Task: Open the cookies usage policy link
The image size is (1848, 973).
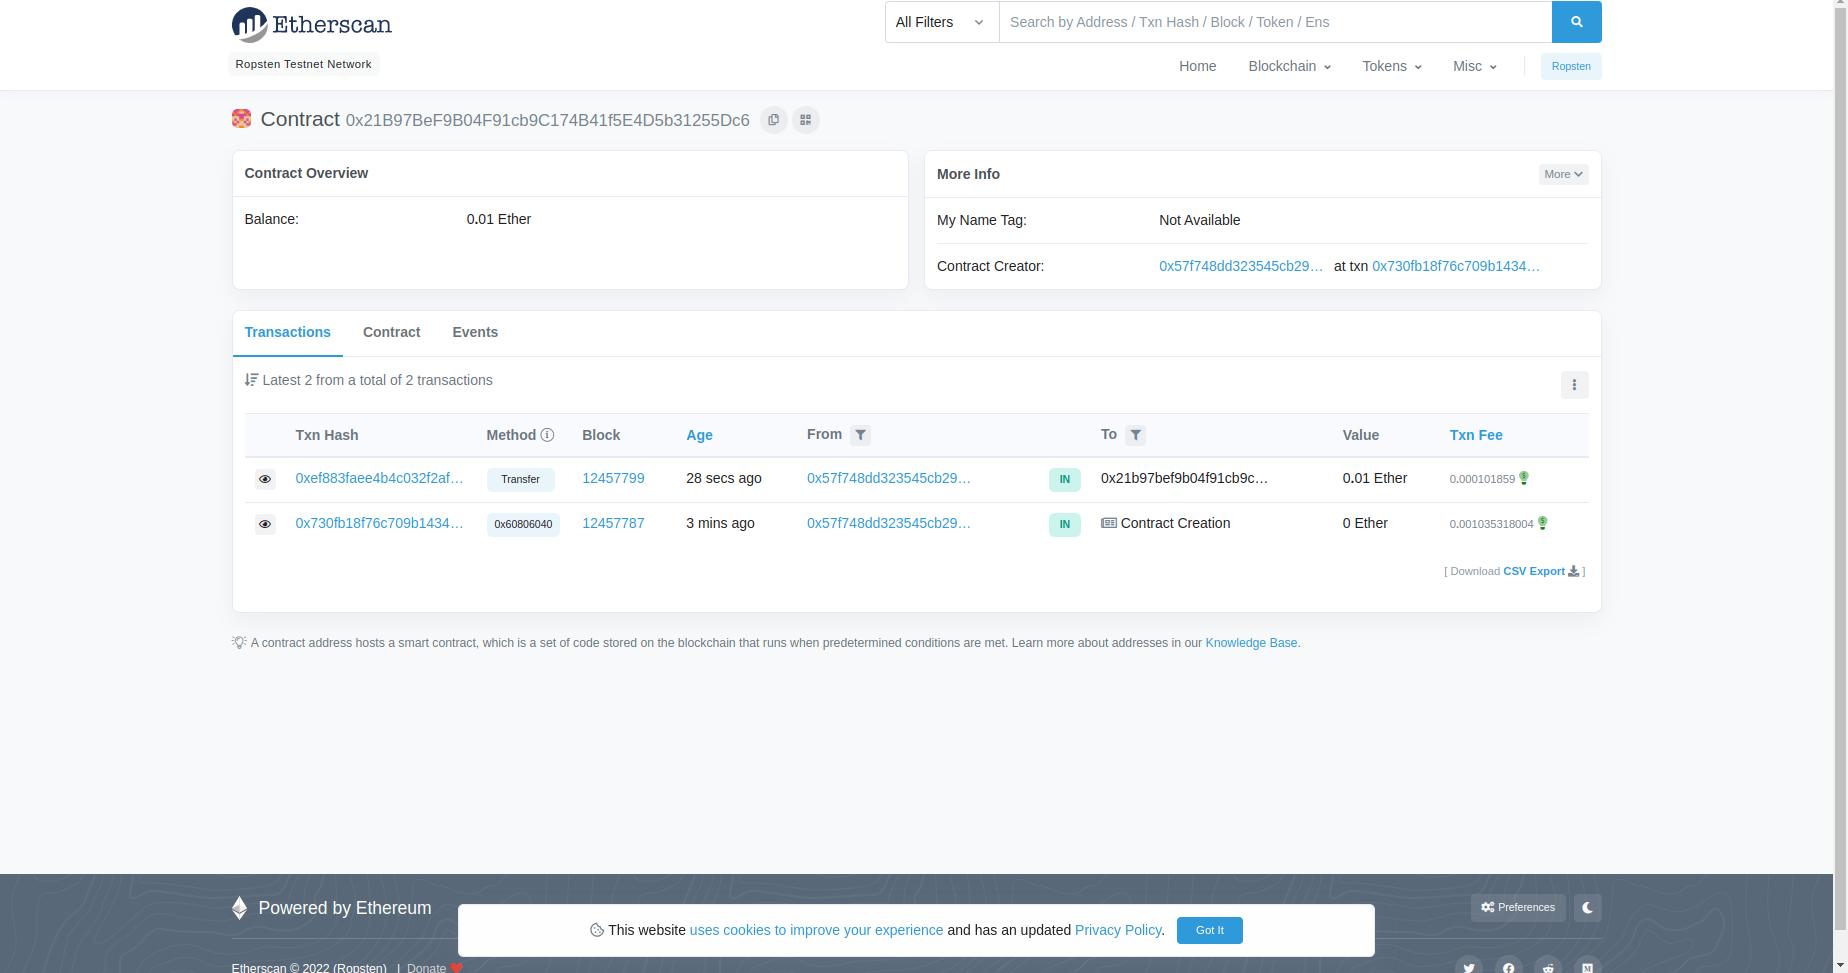Action: point(816,930)
